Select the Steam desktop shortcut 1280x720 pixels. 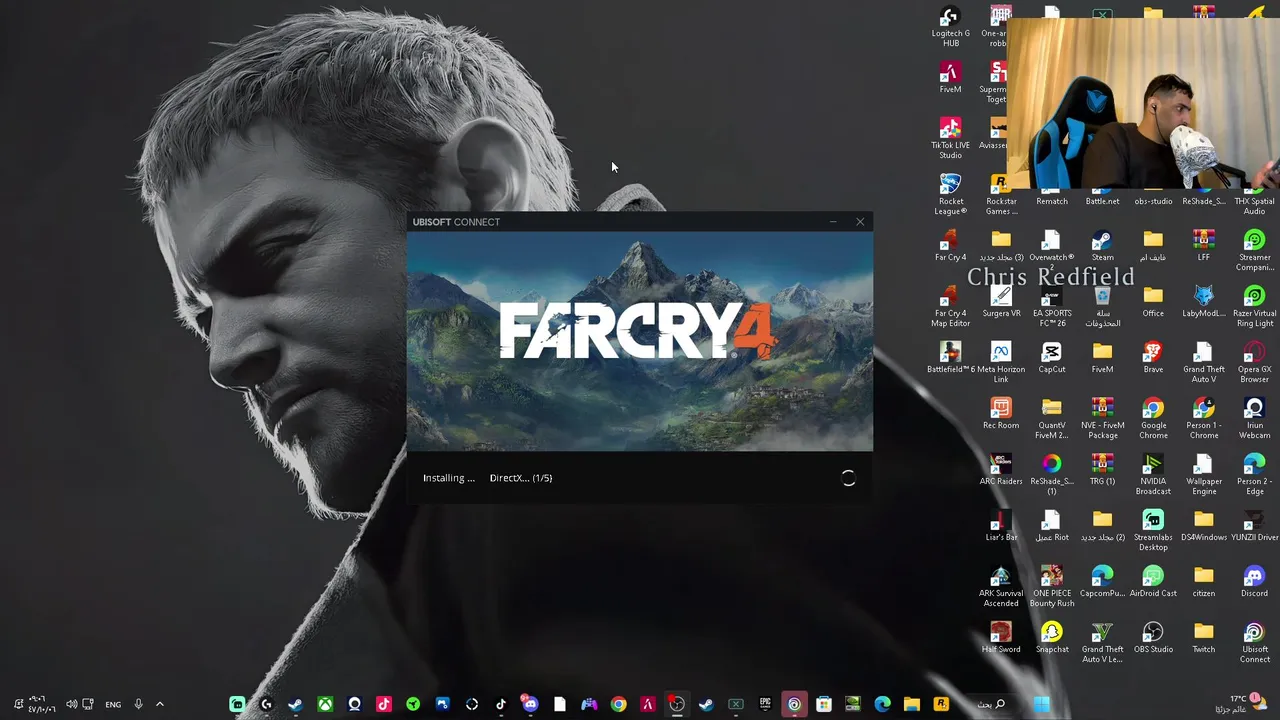(1102, 246)
